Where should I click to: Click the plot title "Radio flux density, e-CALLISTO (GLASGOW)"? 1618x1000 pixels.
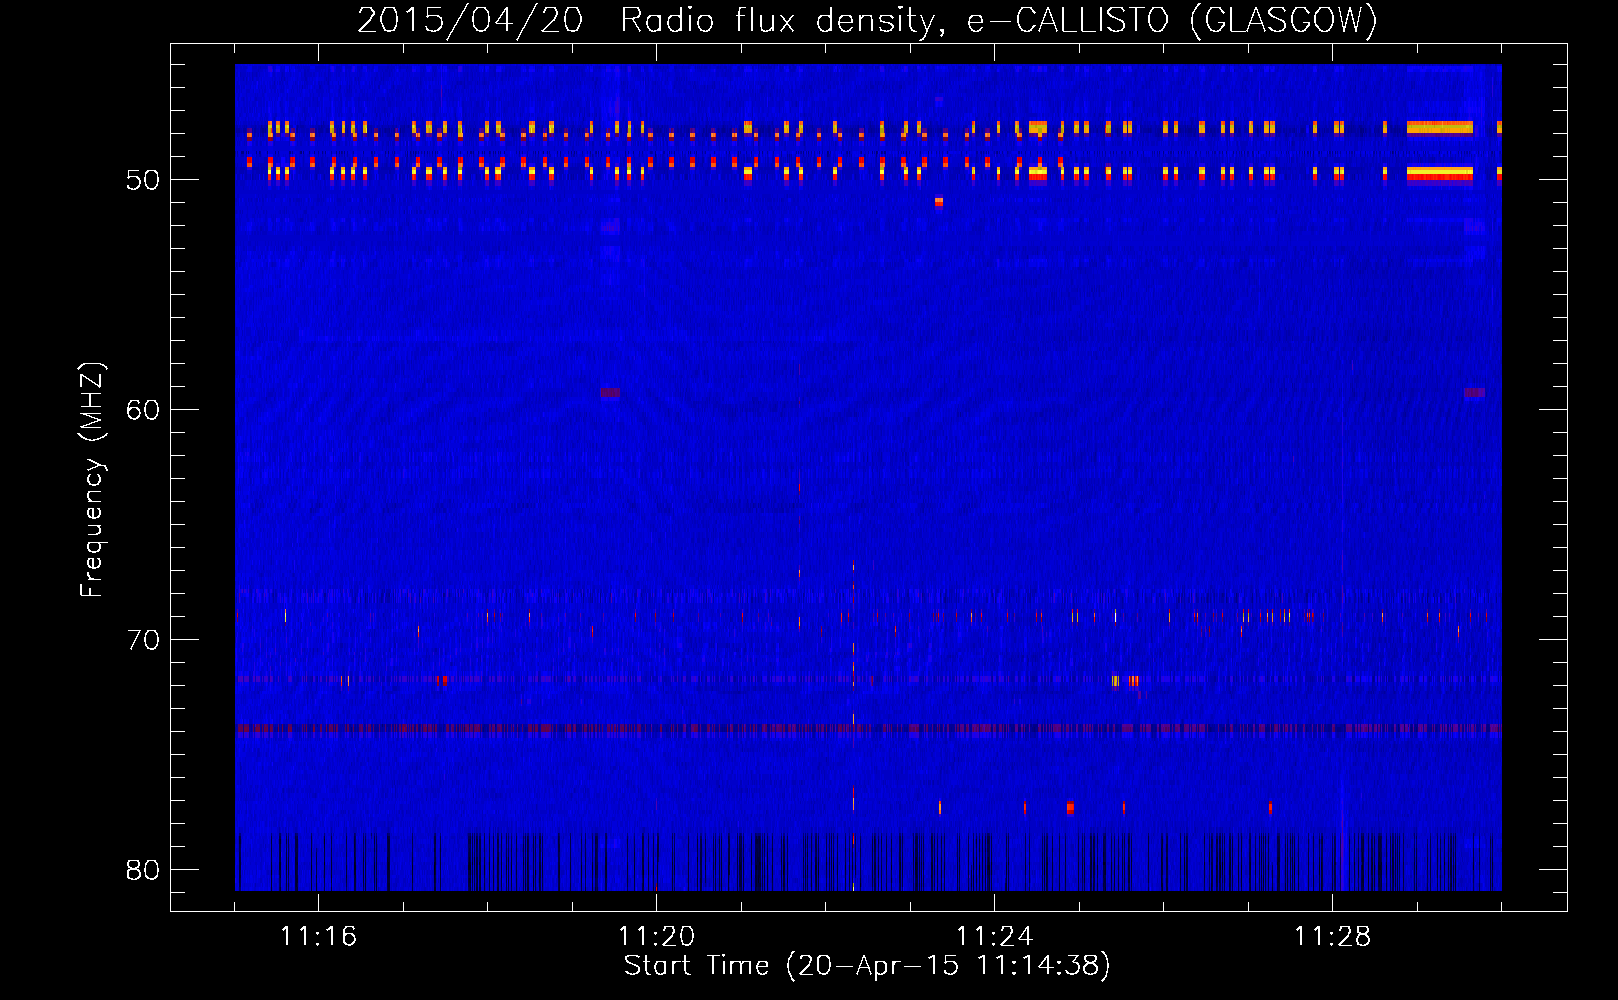pyautogui.click(x=999, y=20)
